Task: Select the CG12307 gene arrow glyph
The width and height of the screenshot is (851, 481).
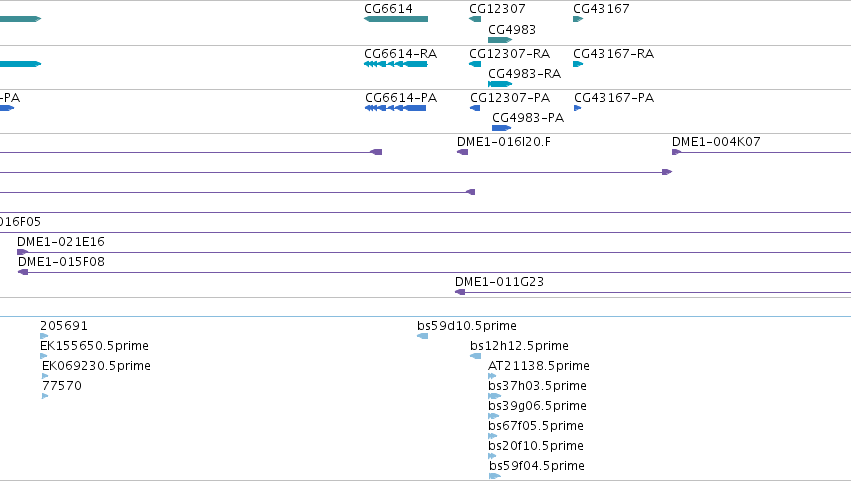Action: coord(475,19)
